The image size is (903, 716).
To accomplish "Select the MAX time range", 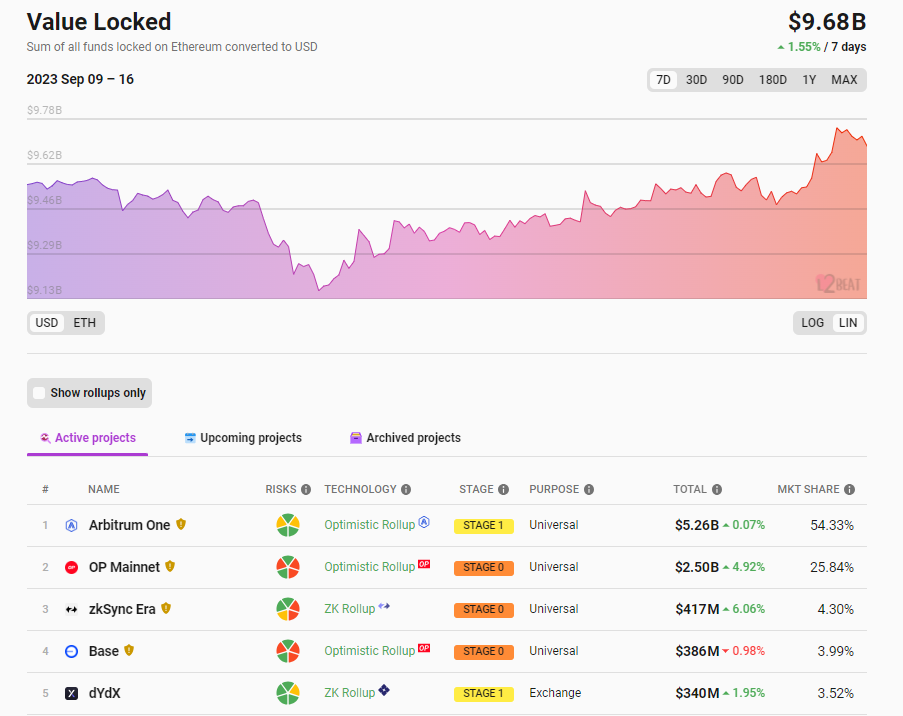I will 844,80.
